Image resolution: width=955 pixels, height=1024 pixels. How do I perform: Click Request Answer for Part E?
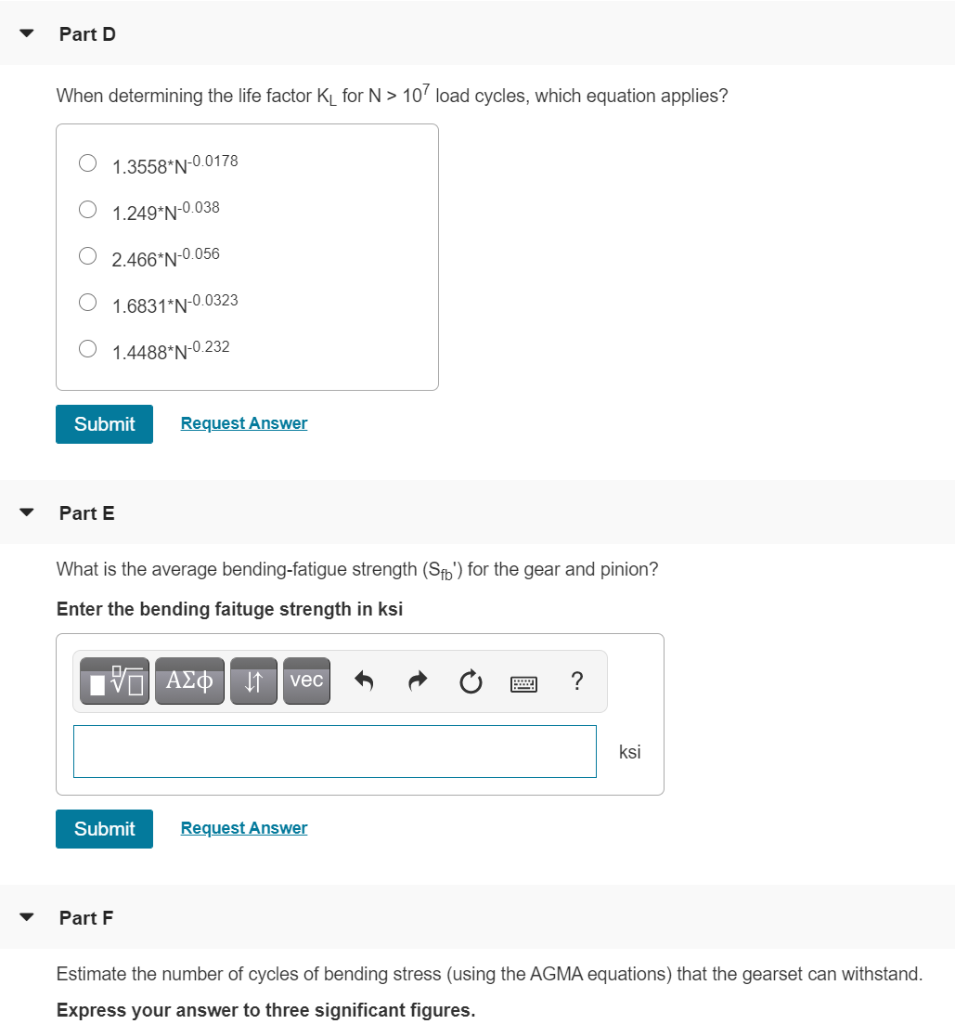click(x=243, y=828)
